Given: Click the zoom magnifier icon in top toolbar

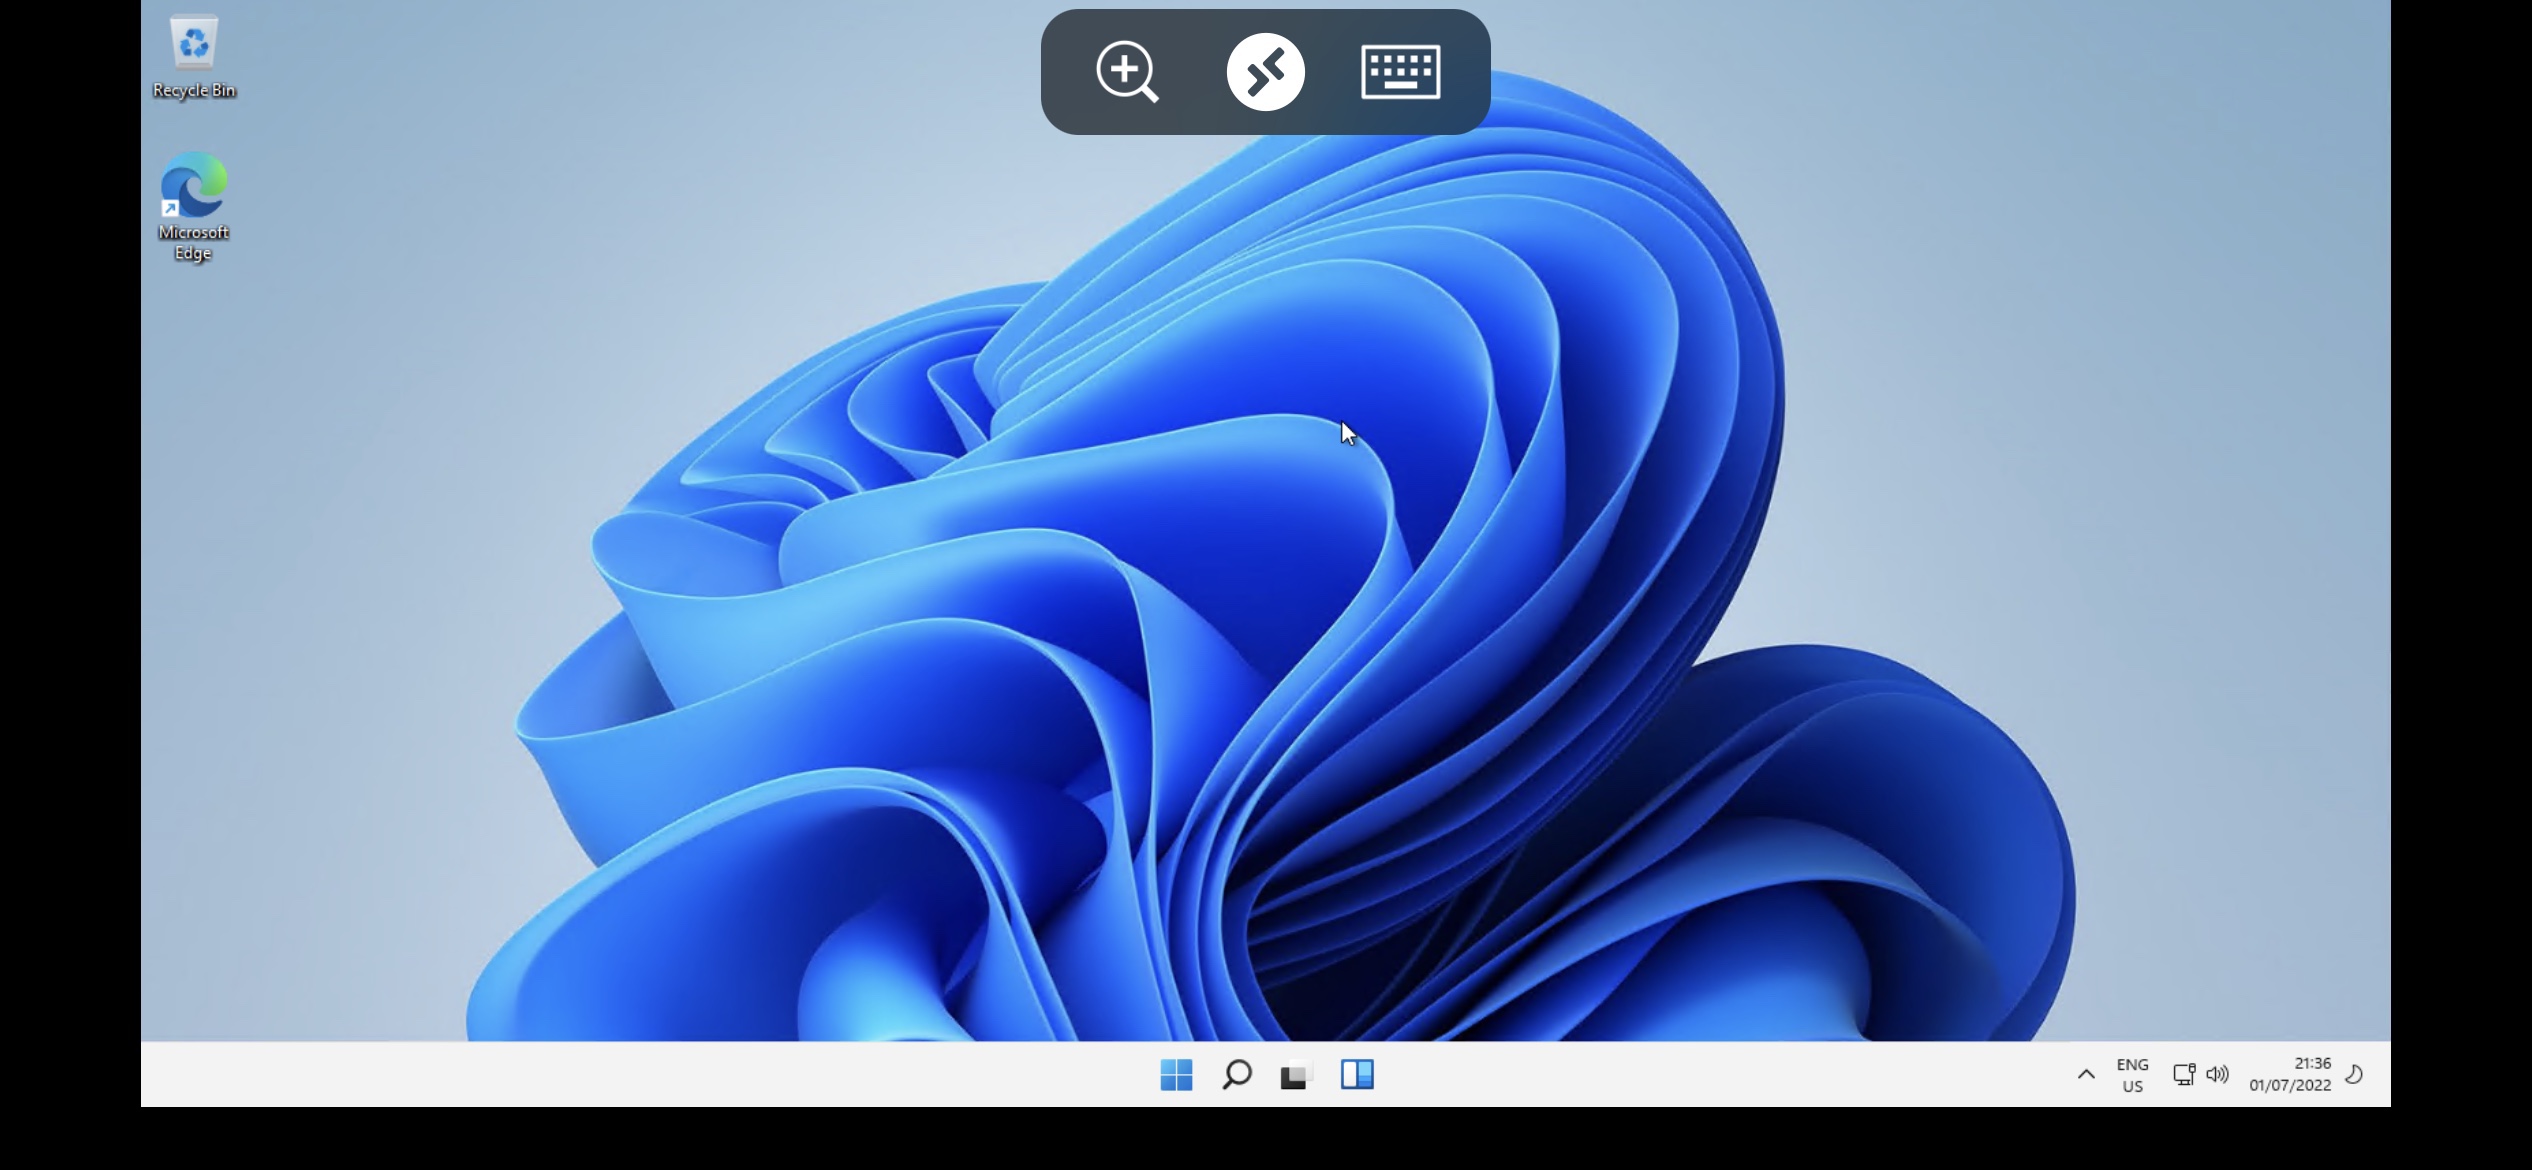Looking at the screenshot, I should click(1127, 72).
